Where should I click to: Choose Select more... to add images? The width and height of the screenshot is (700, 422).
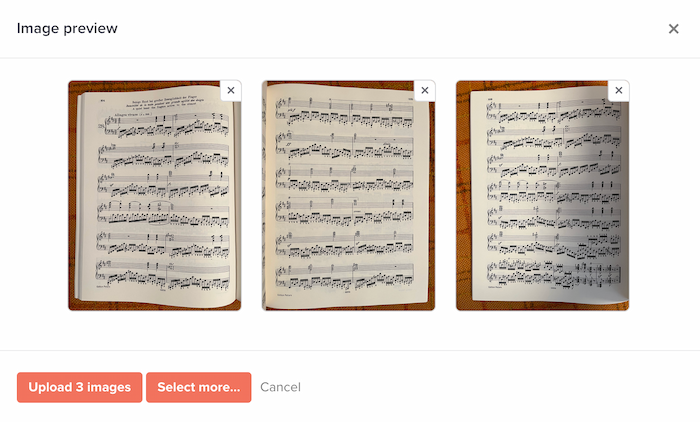(x=199, y=387)
